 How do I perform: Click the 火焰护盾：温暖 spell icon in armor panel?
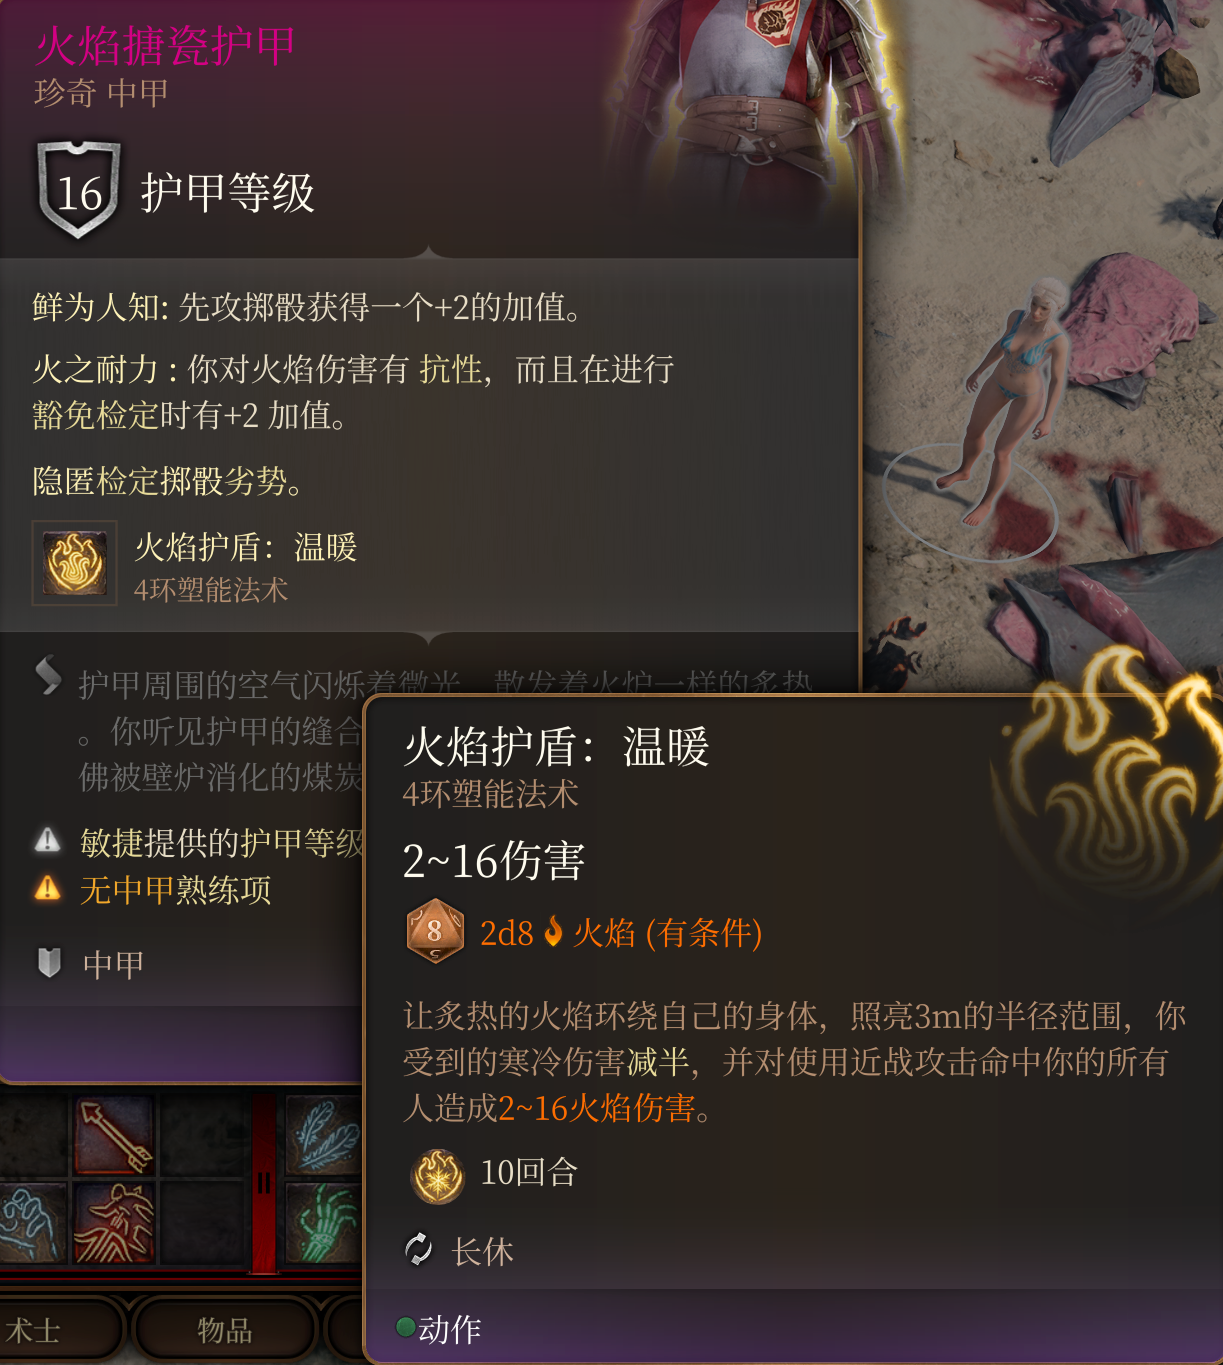pos(75,563)
